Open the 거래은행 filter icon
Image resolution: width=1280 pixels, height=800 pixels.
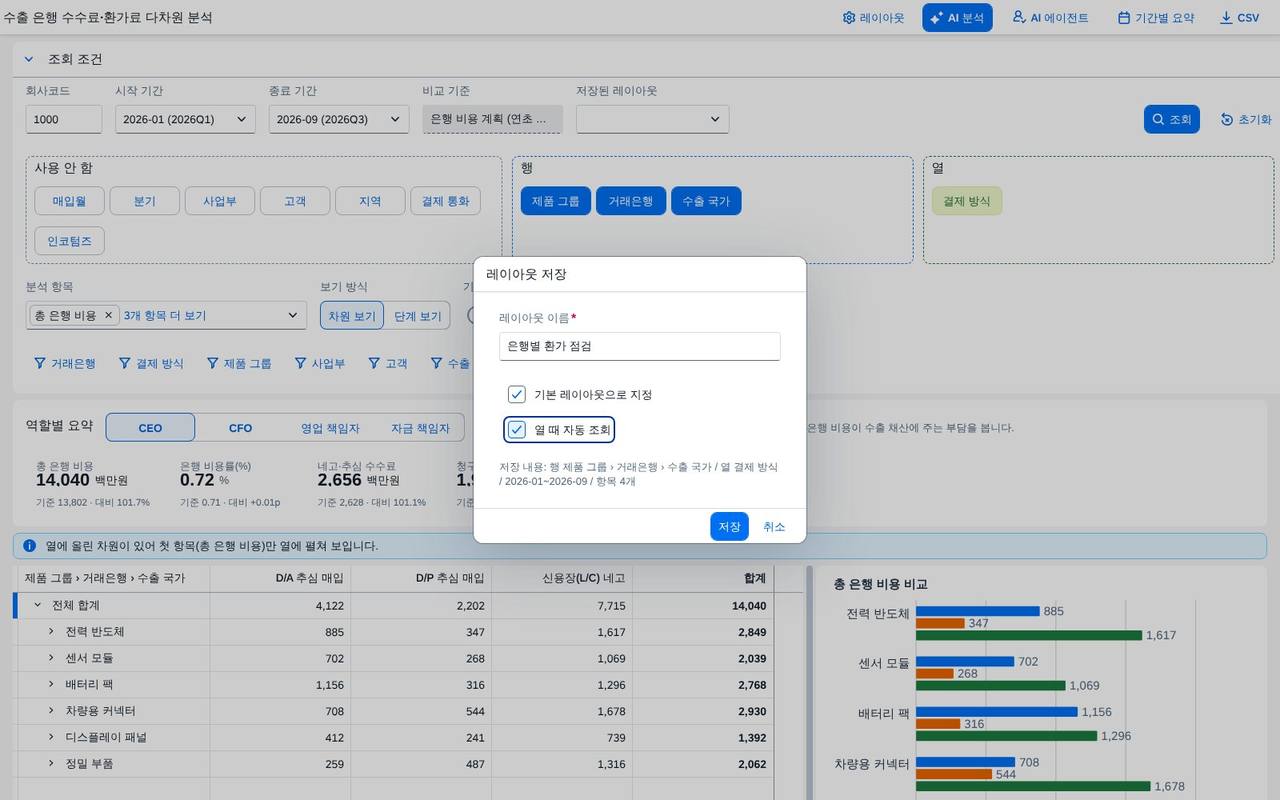[x=40, y=363]
